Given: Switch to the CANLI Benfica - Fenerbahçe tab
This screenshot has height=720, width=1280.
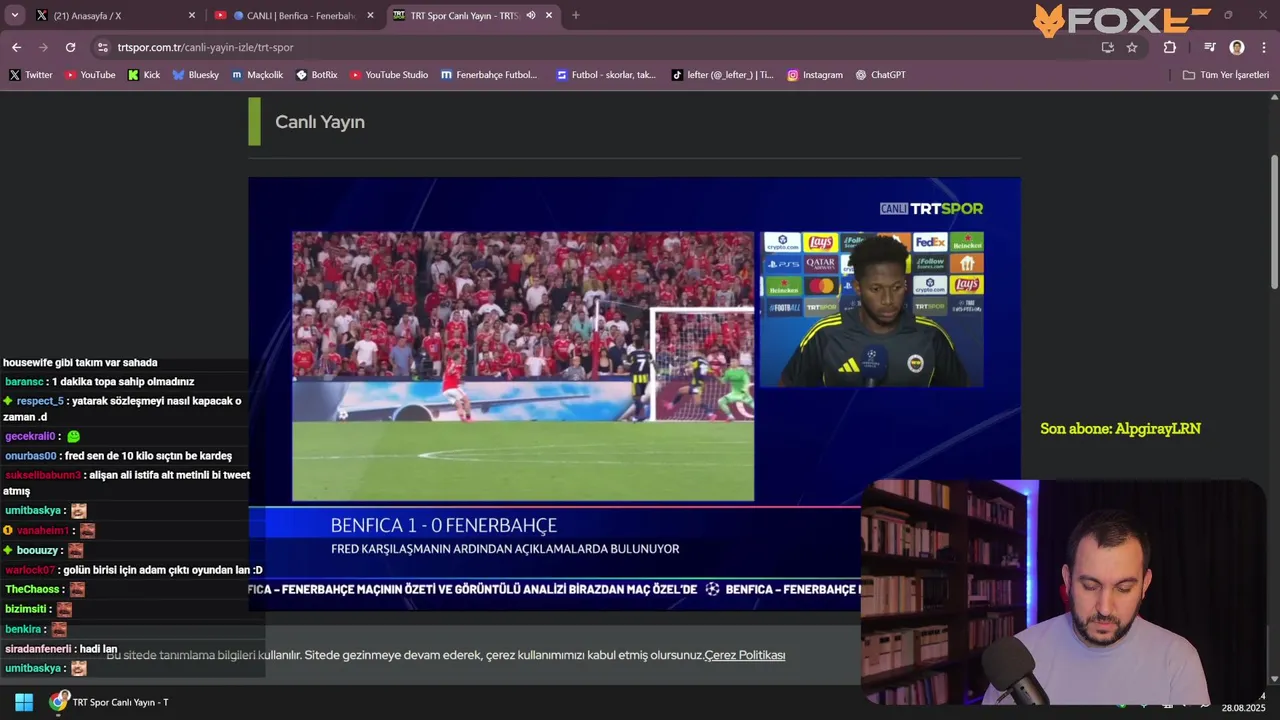Looking at the screenshot, I should pos(295,15).
